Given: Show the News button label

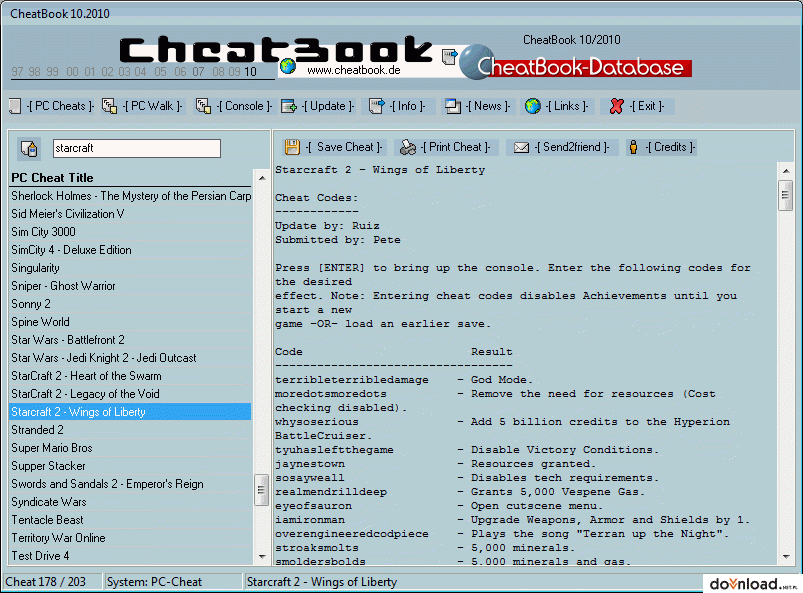Looking at the screenshot, I should coord(488,106).
